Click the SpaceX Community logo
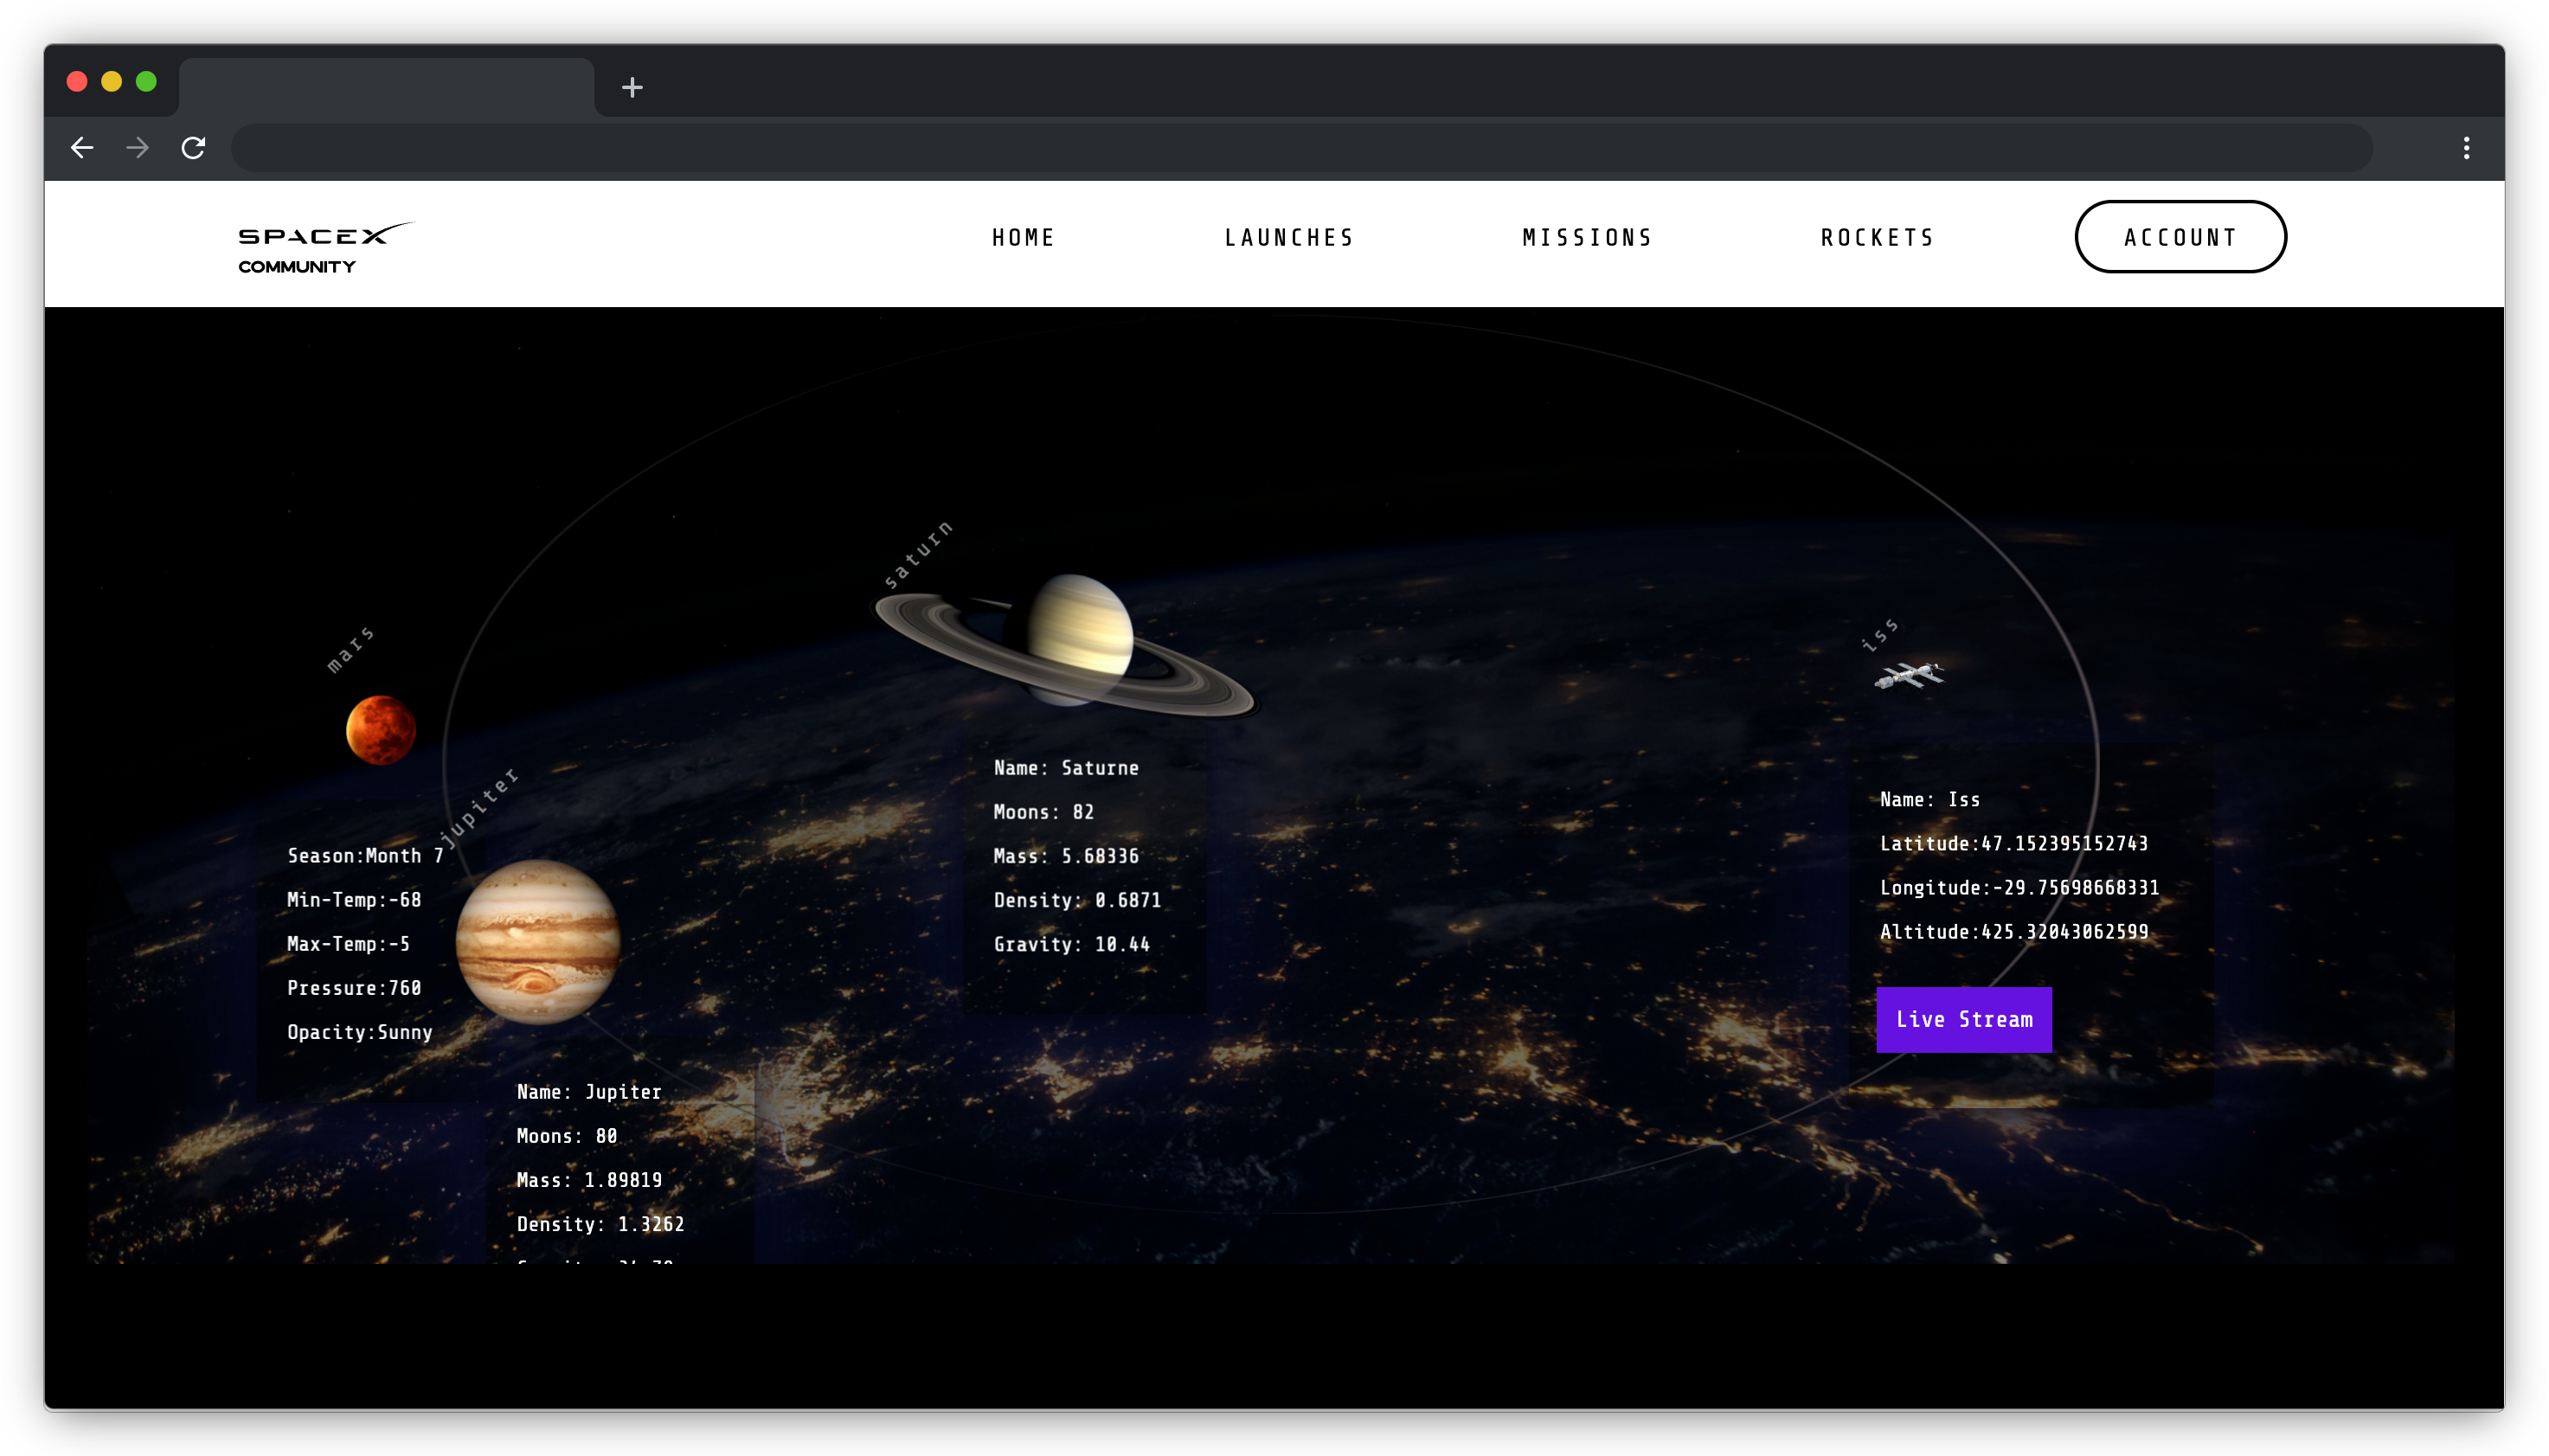This screenshot has width=2549, height=1456. click(x=320, y=245)
